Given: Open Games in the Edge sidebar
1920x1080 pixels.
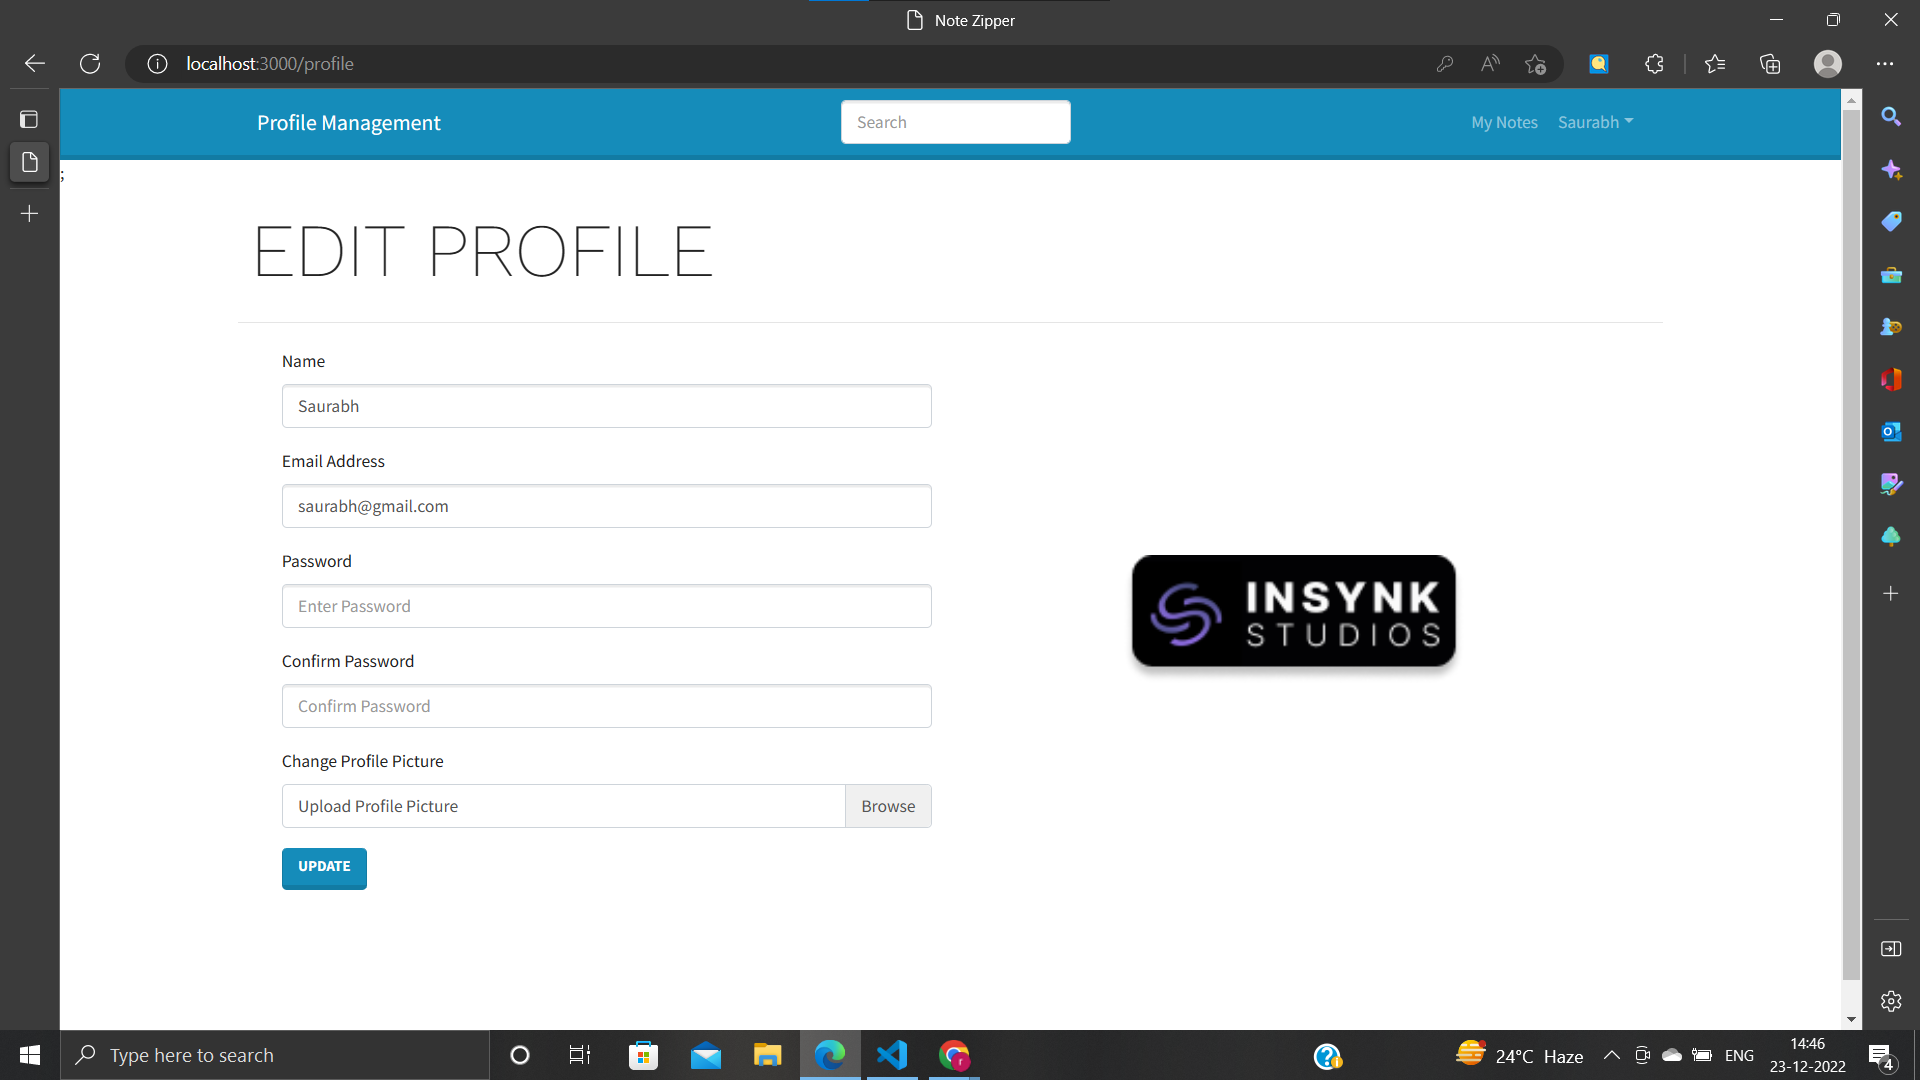Looking at the screenshot, I should point(1891,326).
